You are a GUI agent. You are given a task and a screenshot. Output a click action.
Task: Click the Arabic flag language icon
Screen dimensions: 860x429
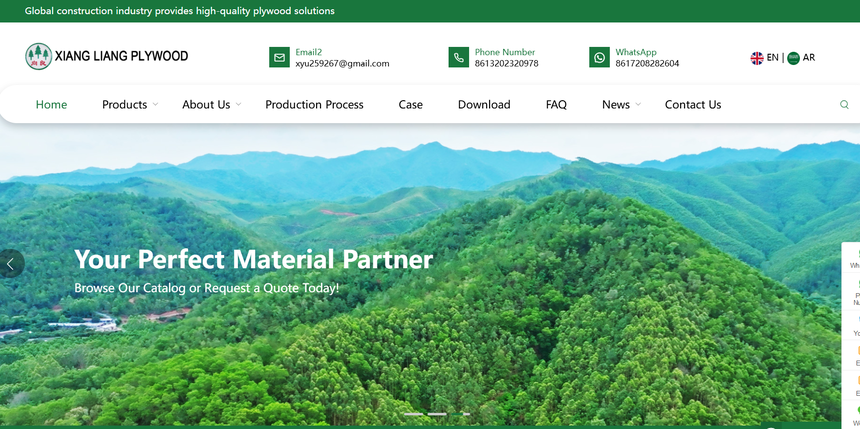tap(793, 58)
